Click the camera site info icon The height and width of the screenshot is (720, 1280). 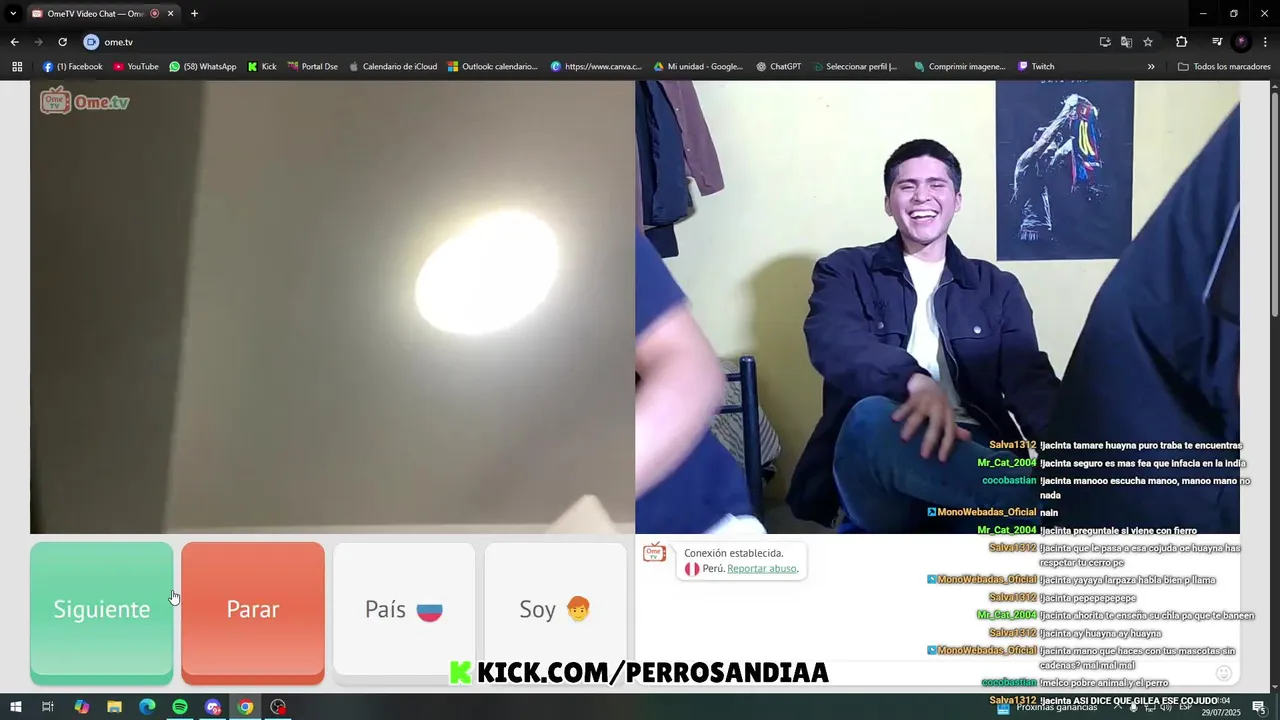[91, 42]
